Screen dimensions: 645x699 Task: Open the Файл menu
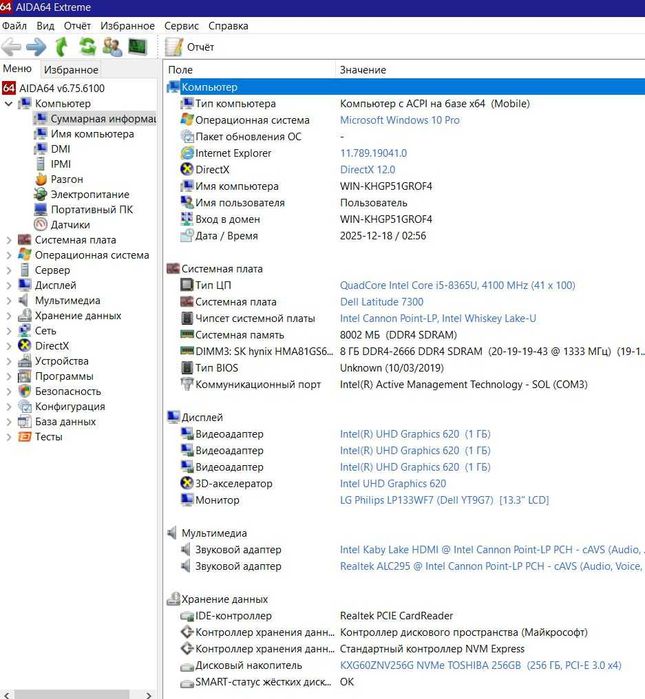(x=14, y=26)
